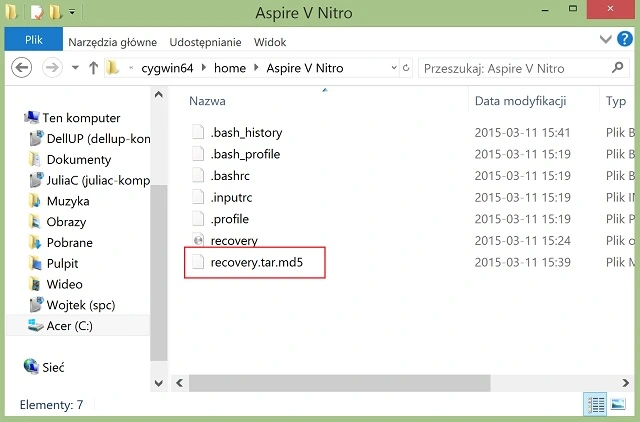Select the .inputrc file

tap(231, 197)
